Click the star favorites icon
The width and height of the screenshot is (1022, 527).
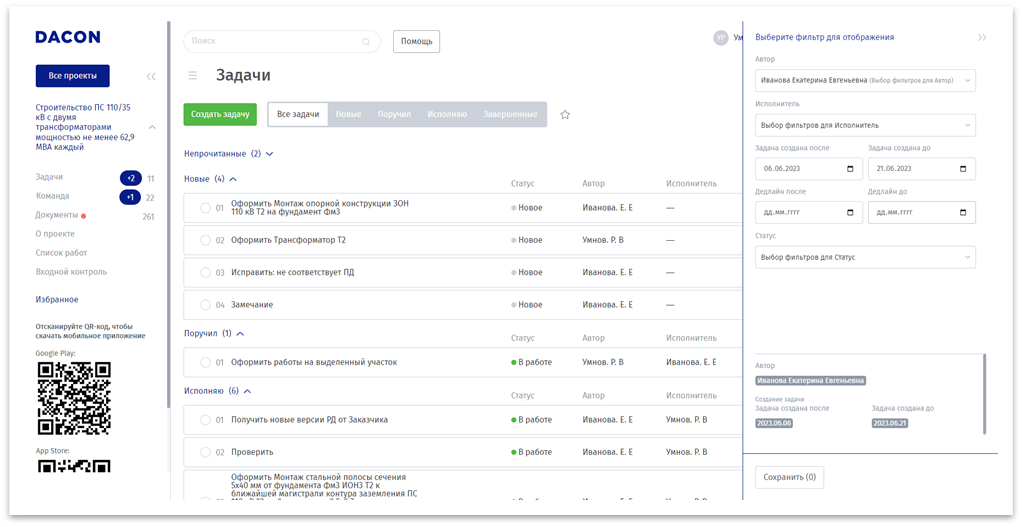[x=565, y=115]
